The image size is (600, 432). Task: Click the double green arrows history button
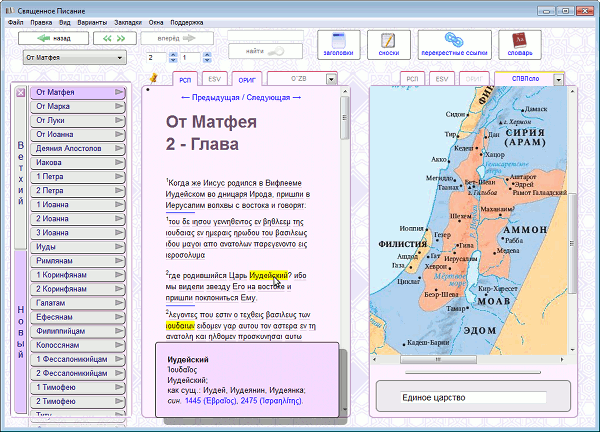point(121,38)
